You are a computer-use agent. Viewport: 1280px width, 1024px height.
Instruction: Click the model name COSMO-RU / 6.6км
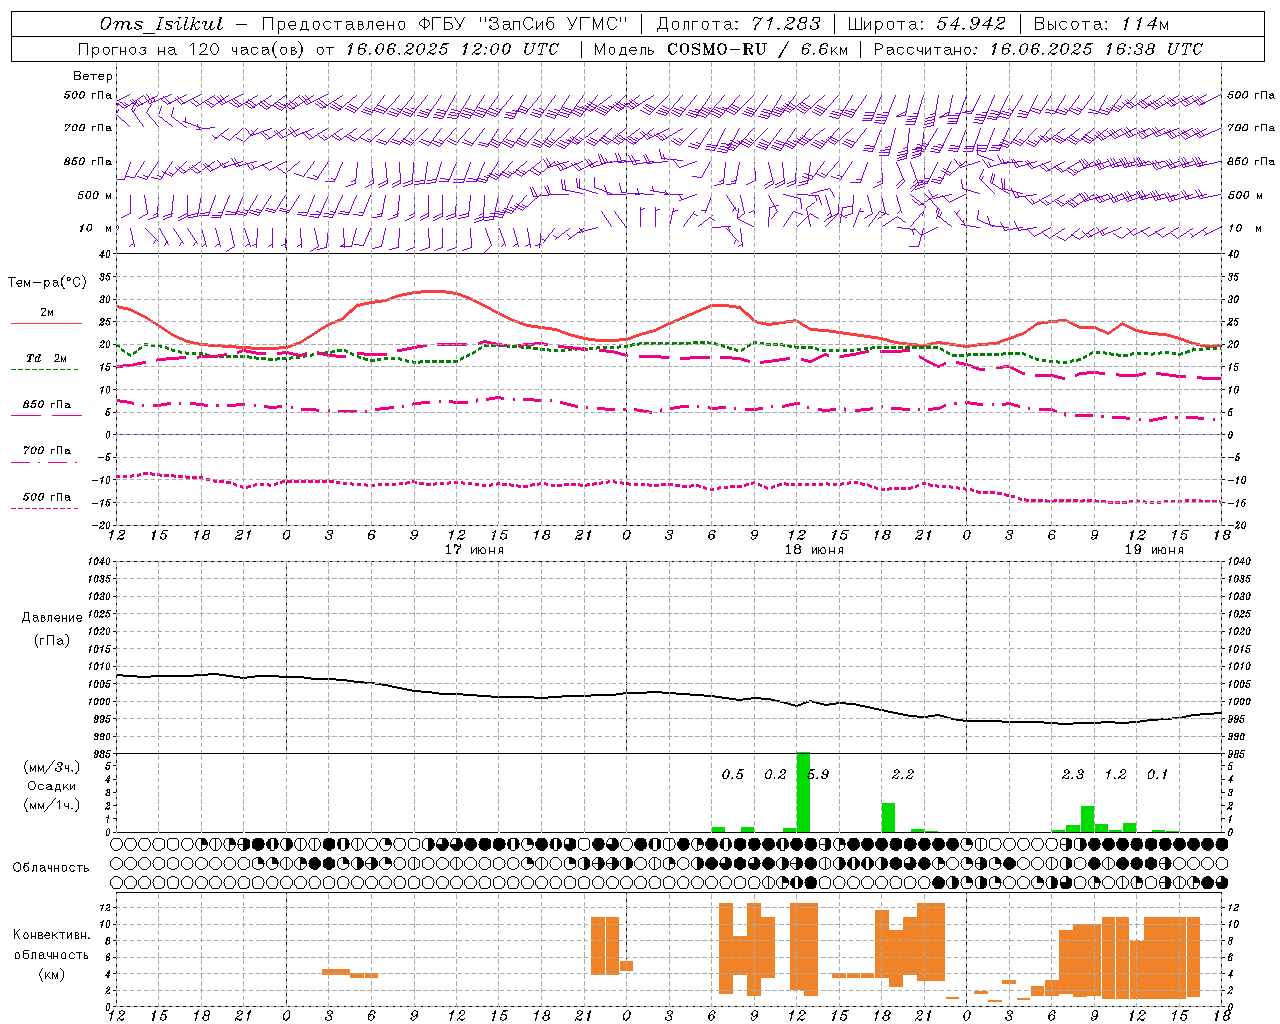[x=758, y=49]
